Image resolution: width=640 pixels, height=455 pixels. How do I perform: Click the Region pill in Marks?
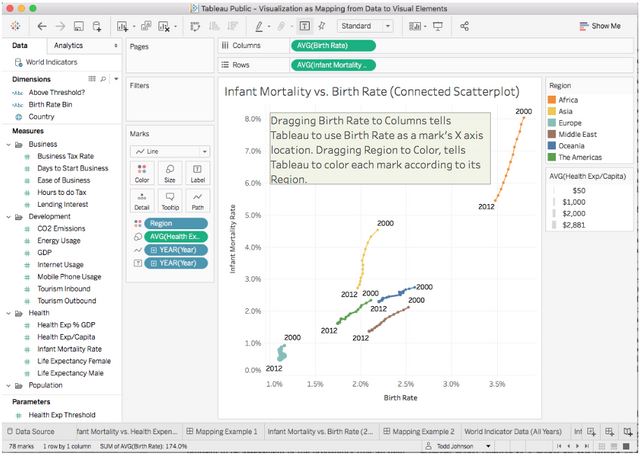click(176, 223)
